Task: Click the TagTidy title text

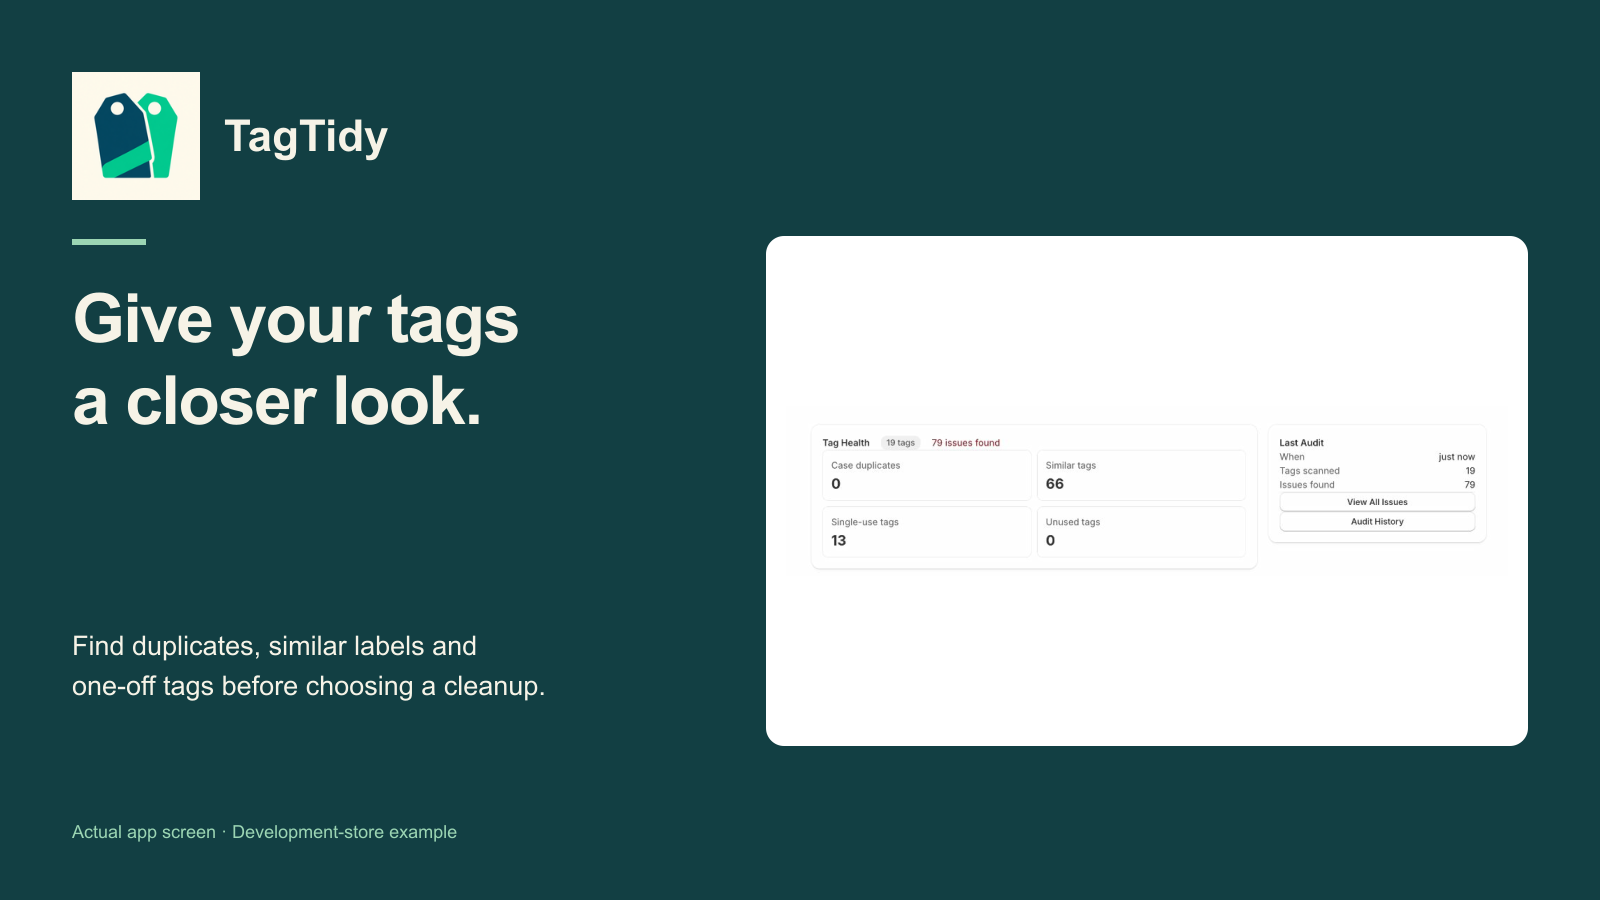Action: [306, 137]
